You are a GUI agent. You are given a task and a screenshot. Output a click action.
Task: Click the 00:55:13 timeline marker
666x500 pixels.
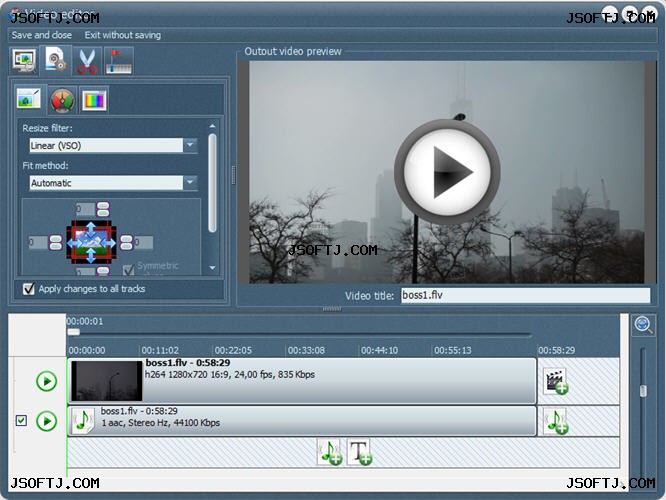tap(452, 350)
